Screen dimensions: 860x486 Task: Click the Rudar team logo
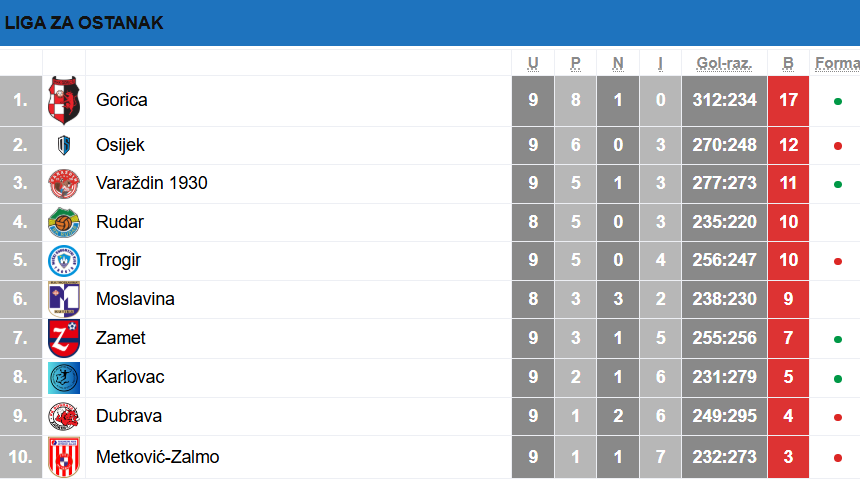point(64,222)
